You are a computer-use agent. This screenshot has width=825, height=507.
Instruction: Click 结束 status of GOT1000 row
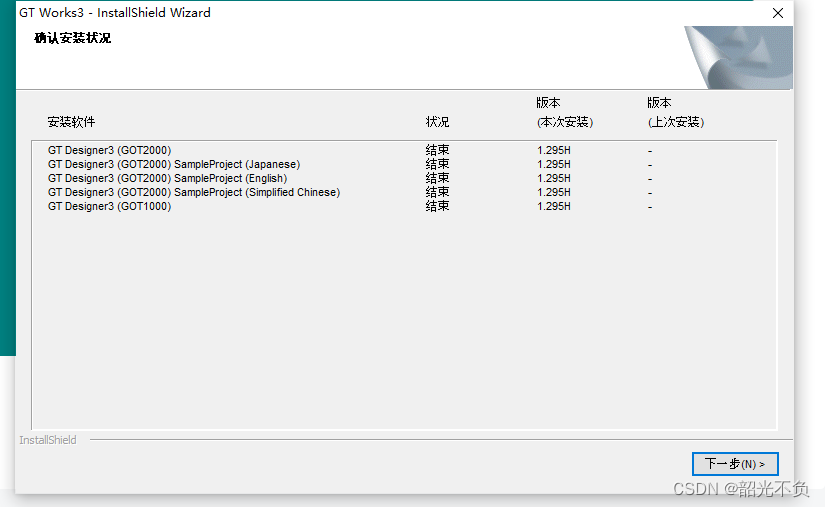(437, 206)
